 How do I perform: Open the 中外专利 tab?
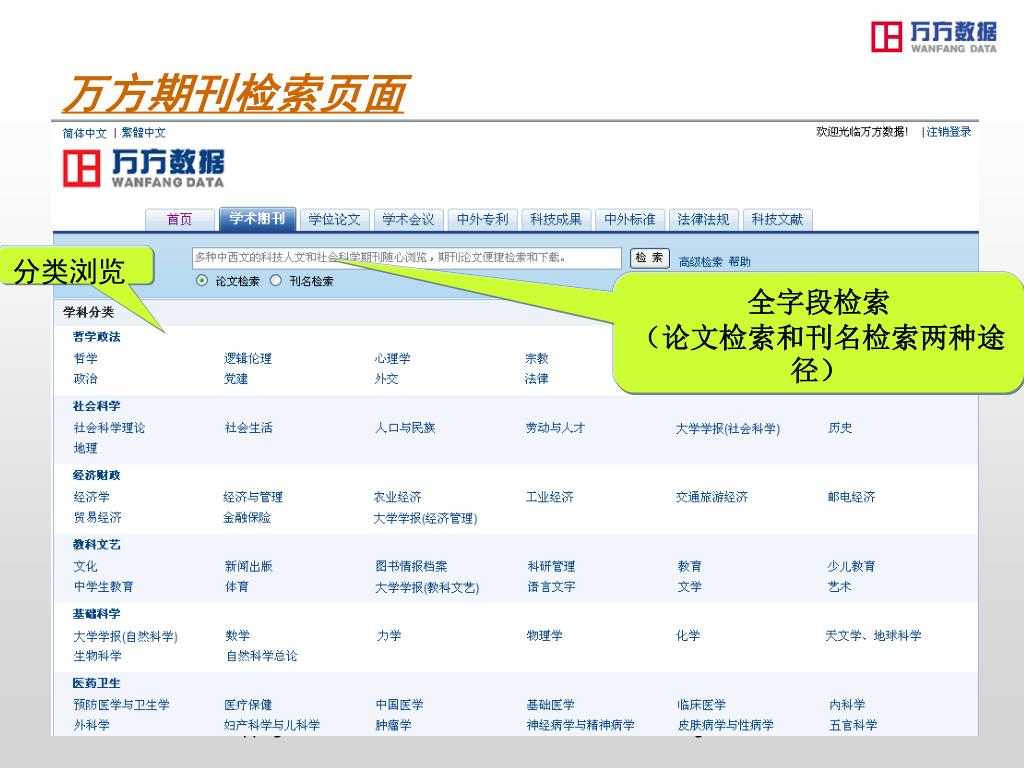point(483,219)
